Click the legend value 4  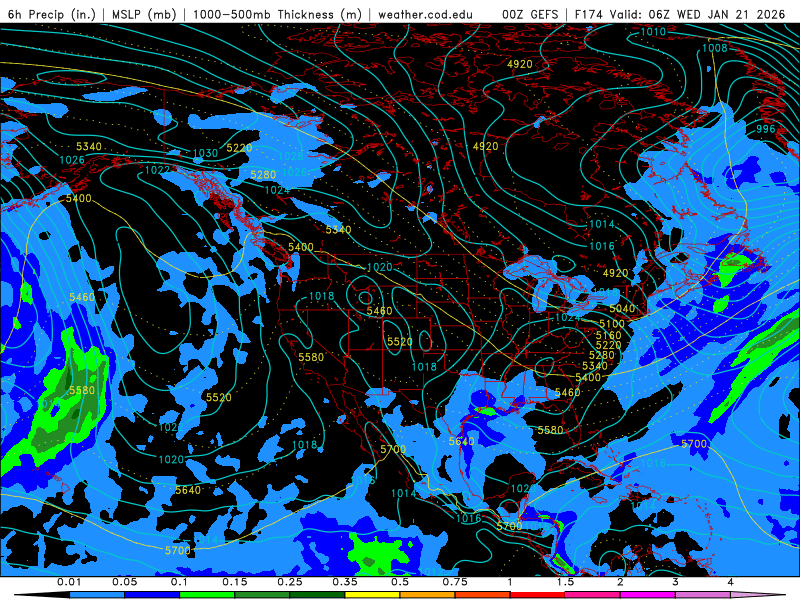[730, 582]
